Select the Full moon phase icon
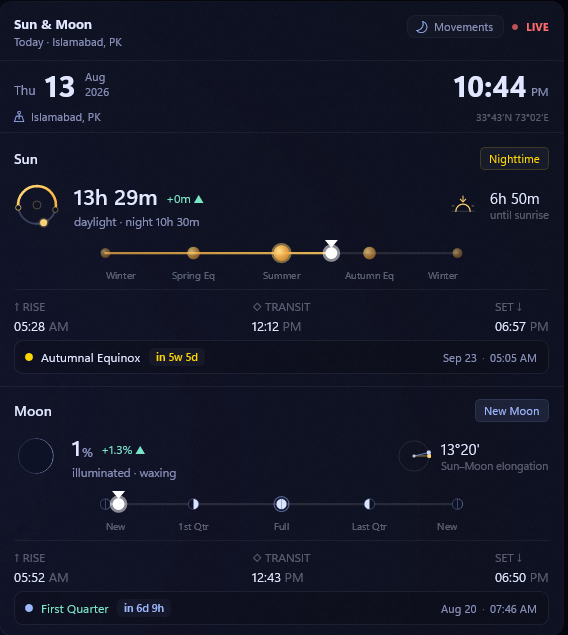The width and height of the screenshot is (568, 635). point(281,504)
